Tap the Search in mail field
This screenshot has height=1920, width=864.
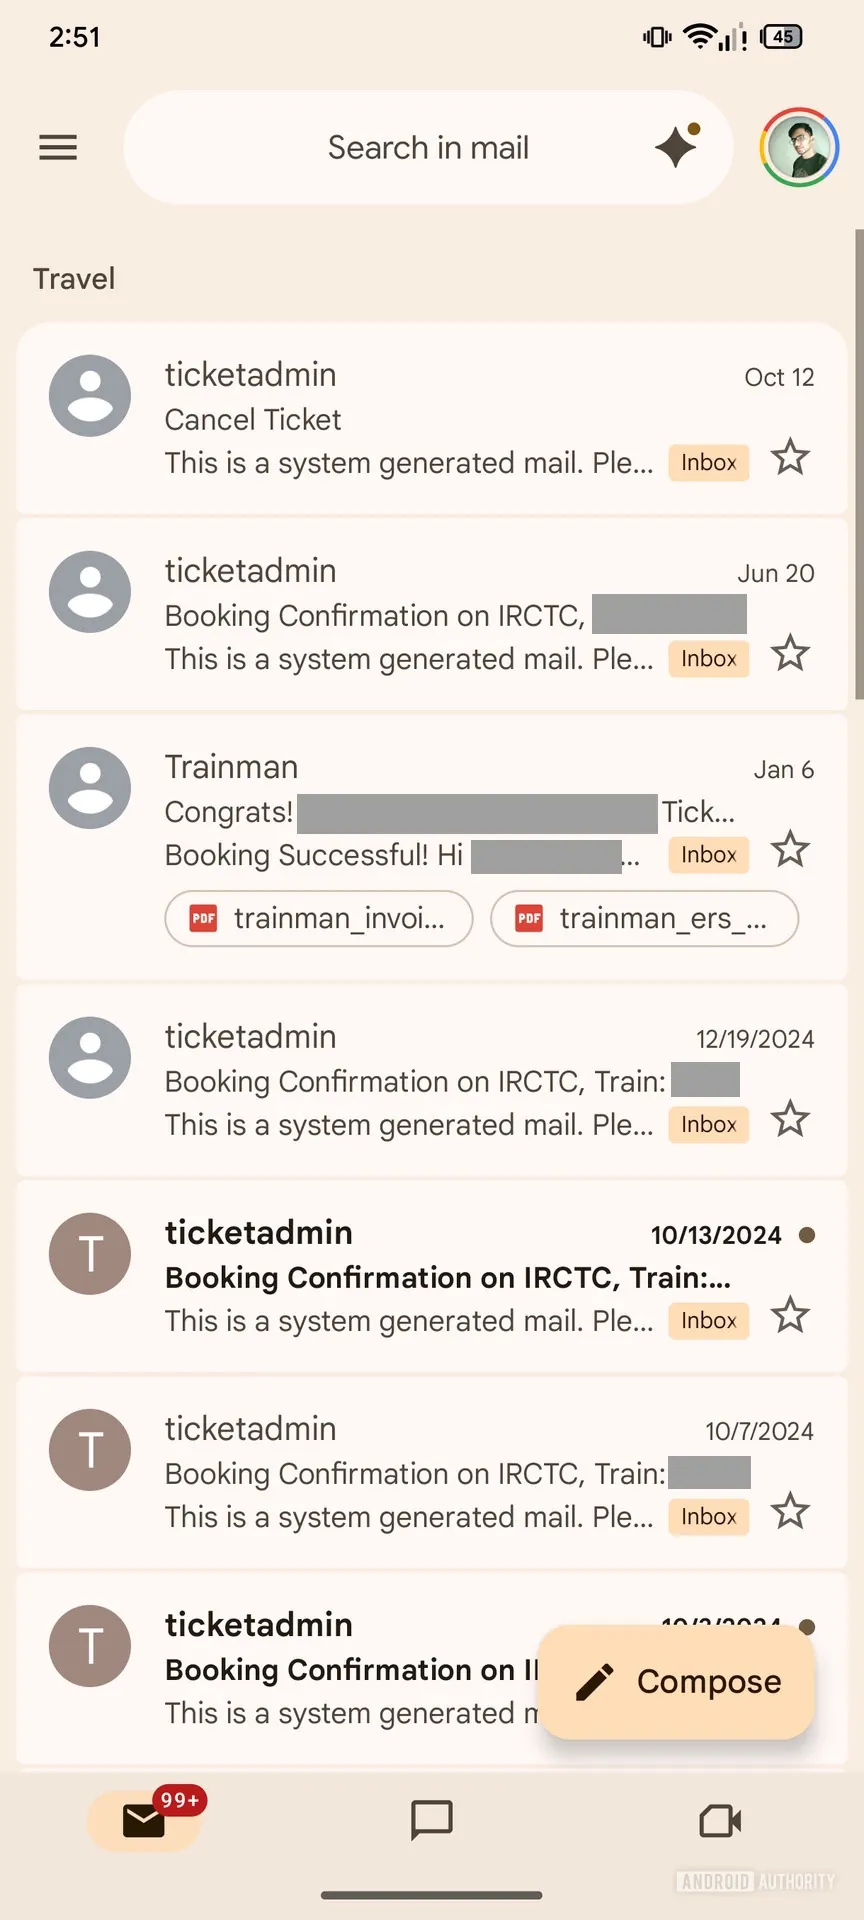[428, 148]
